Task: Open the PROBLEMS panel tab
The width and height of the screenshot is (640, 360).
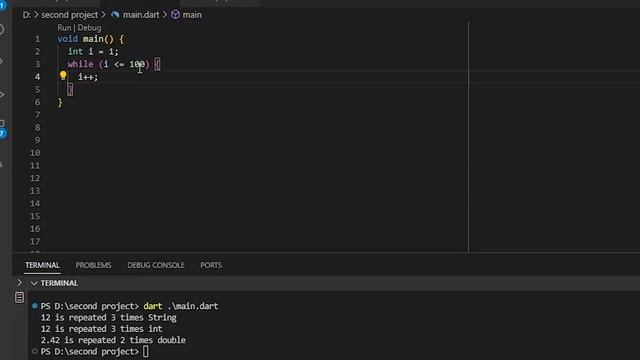Action: 93,265
